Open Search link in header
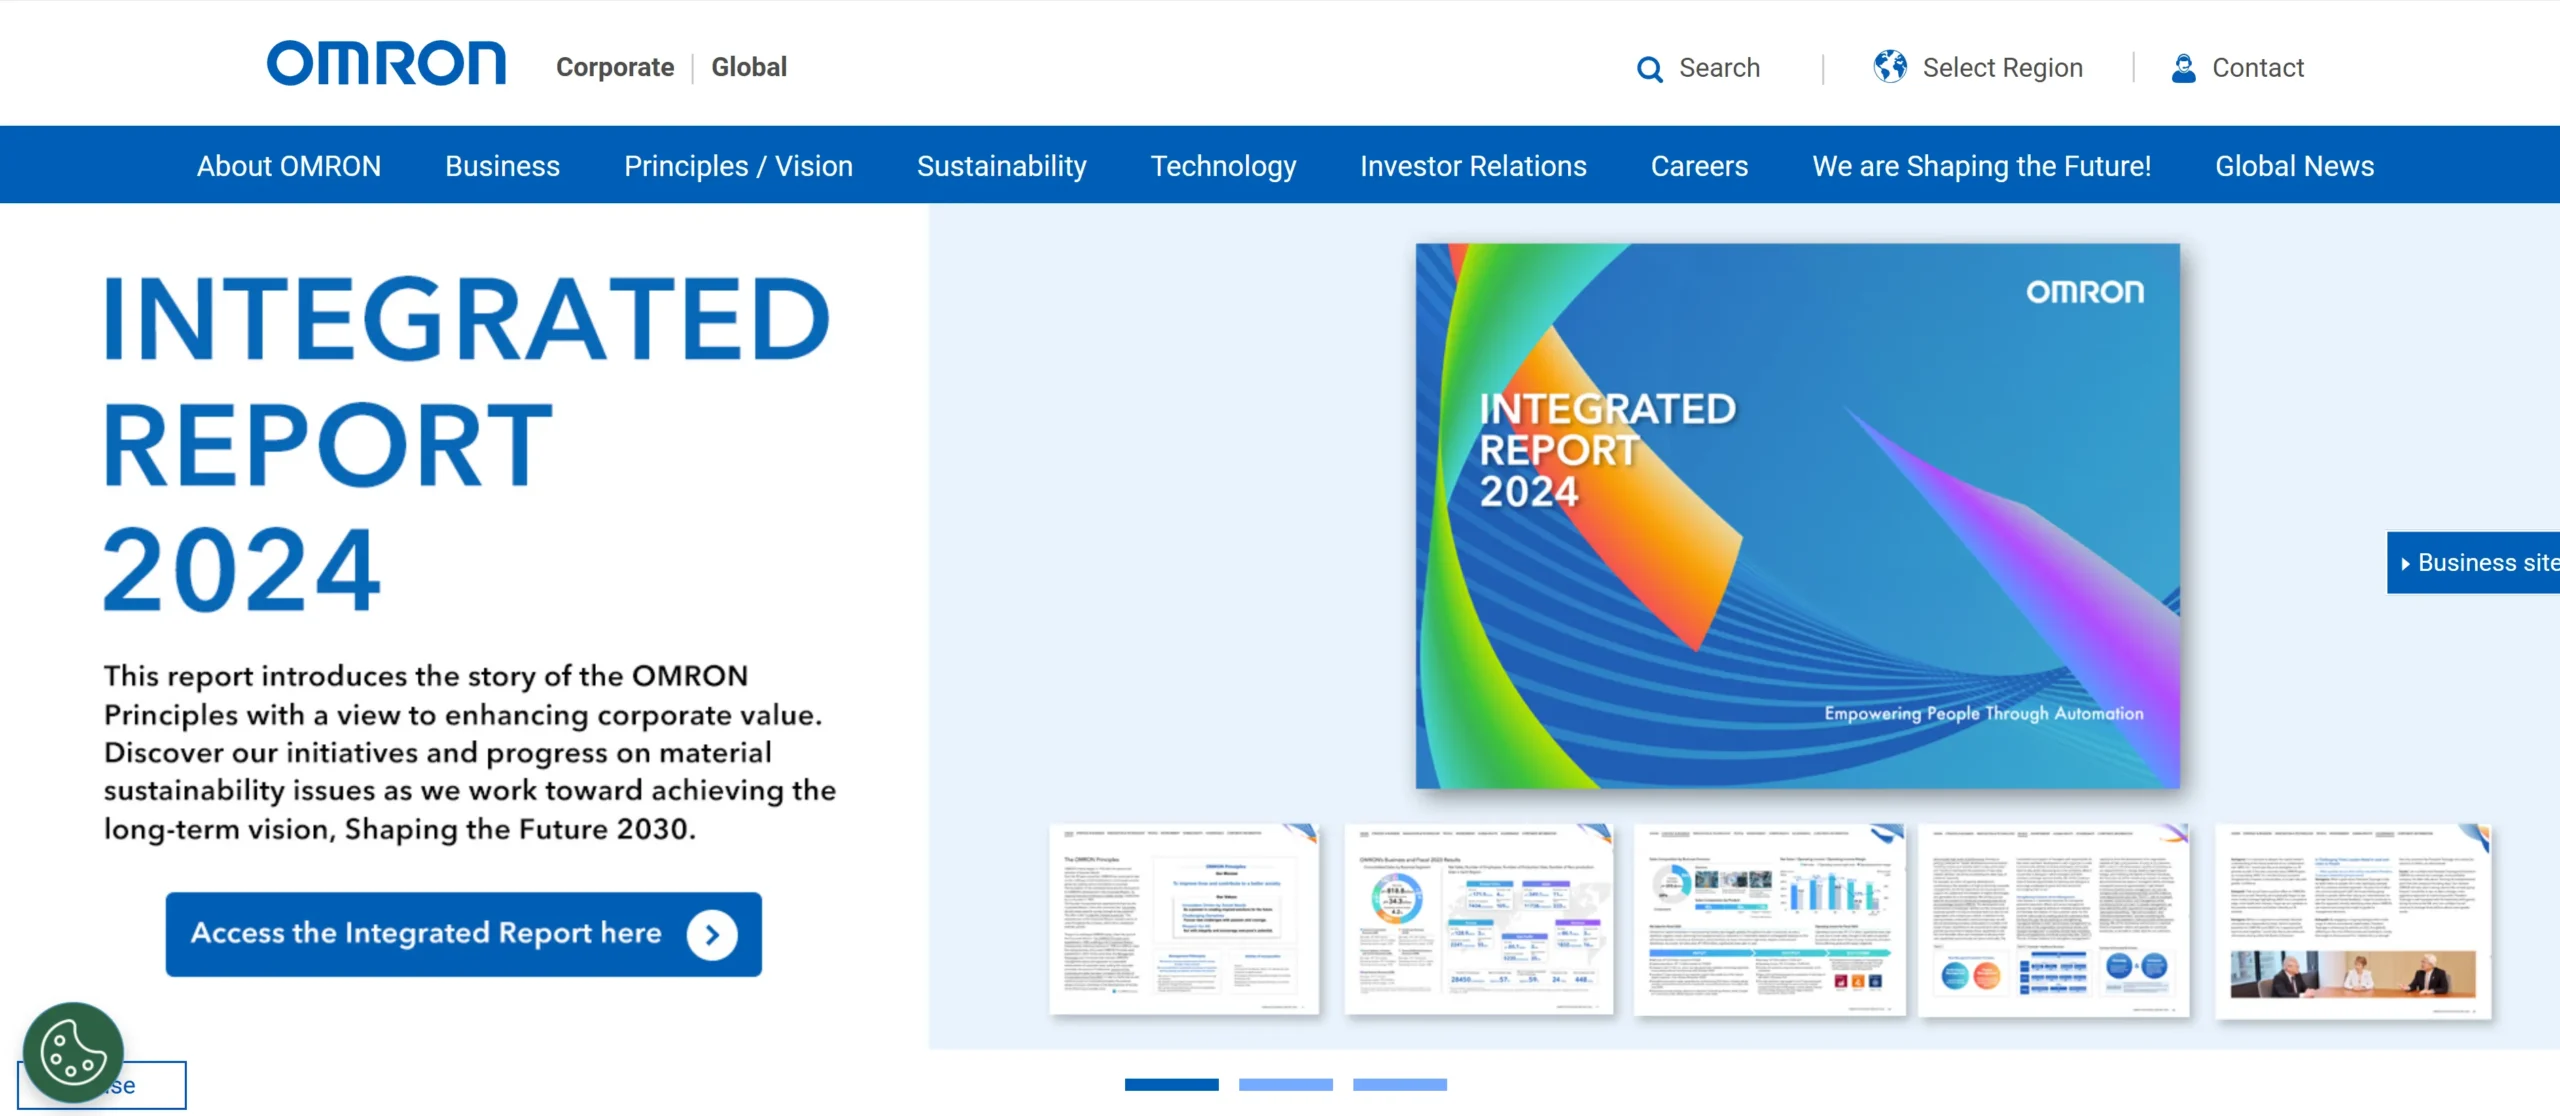The width and height of the screenshot is (2560, 1116). 1719,68
